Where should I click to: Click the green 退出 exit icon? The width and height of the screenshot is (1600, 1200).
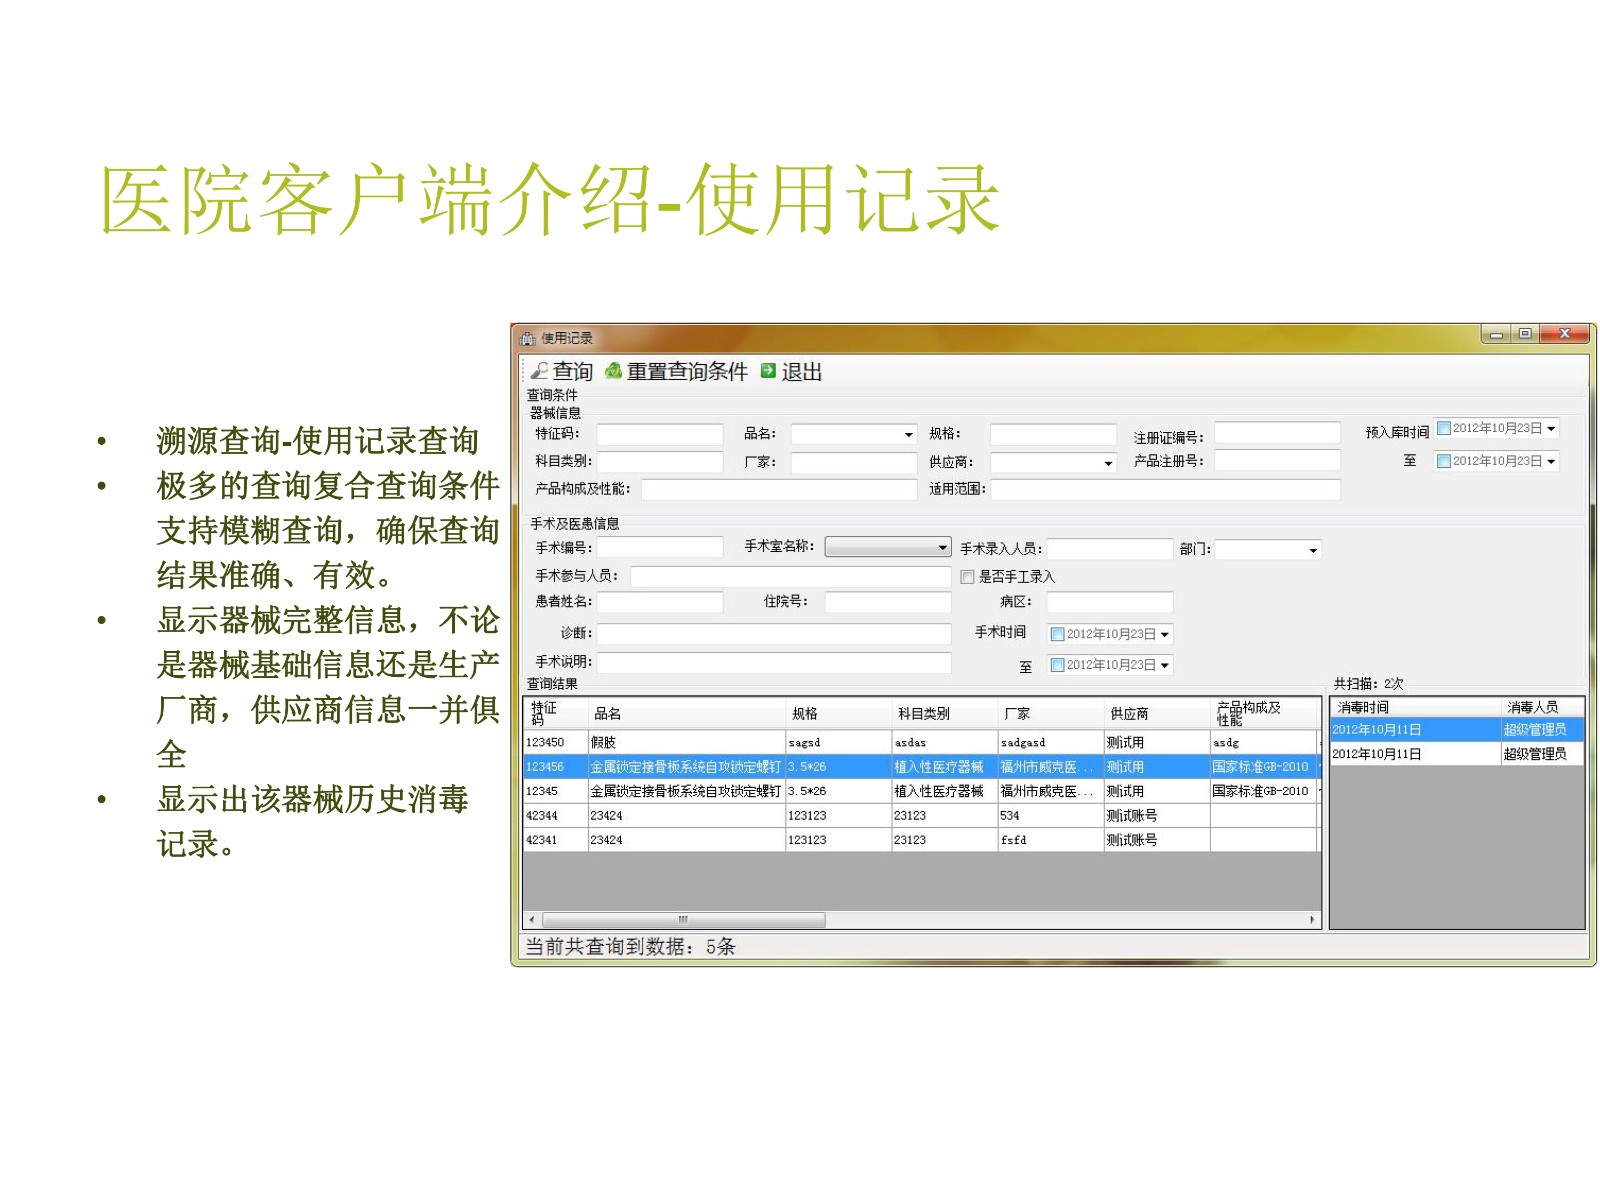click(x=768, y=371)
